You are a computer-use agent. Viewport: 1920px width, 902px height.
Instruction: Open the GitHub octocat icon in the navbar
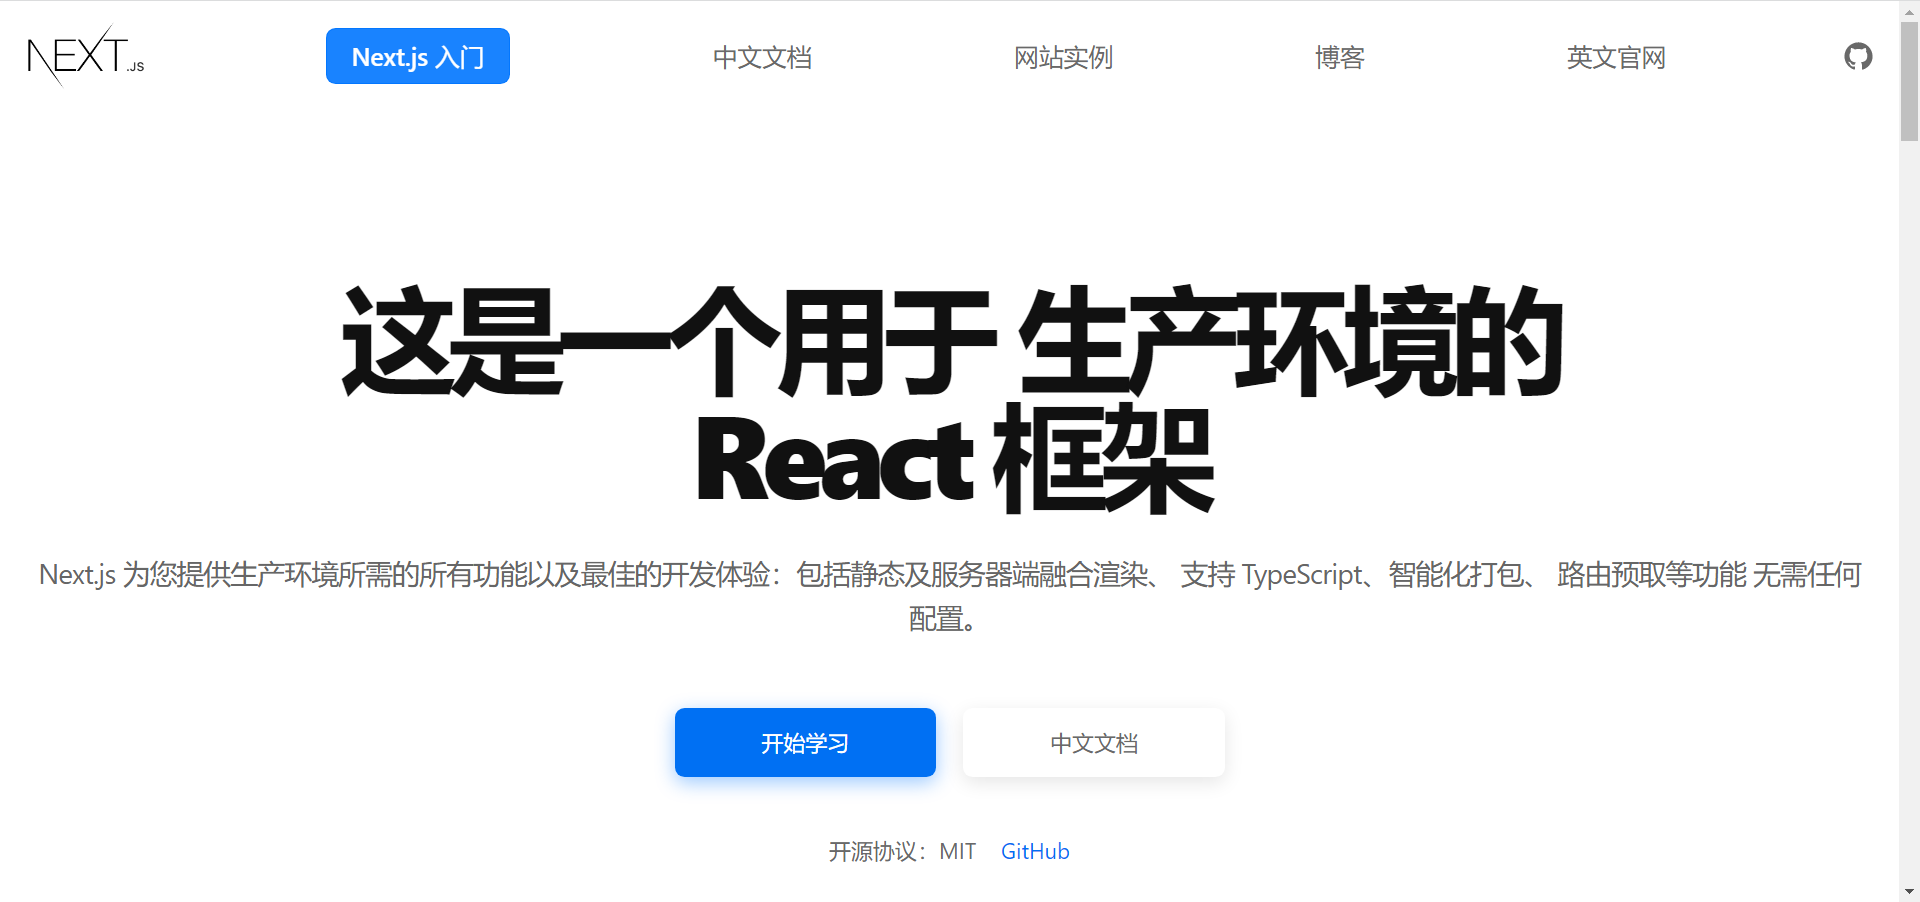[x=1858, y=57]
